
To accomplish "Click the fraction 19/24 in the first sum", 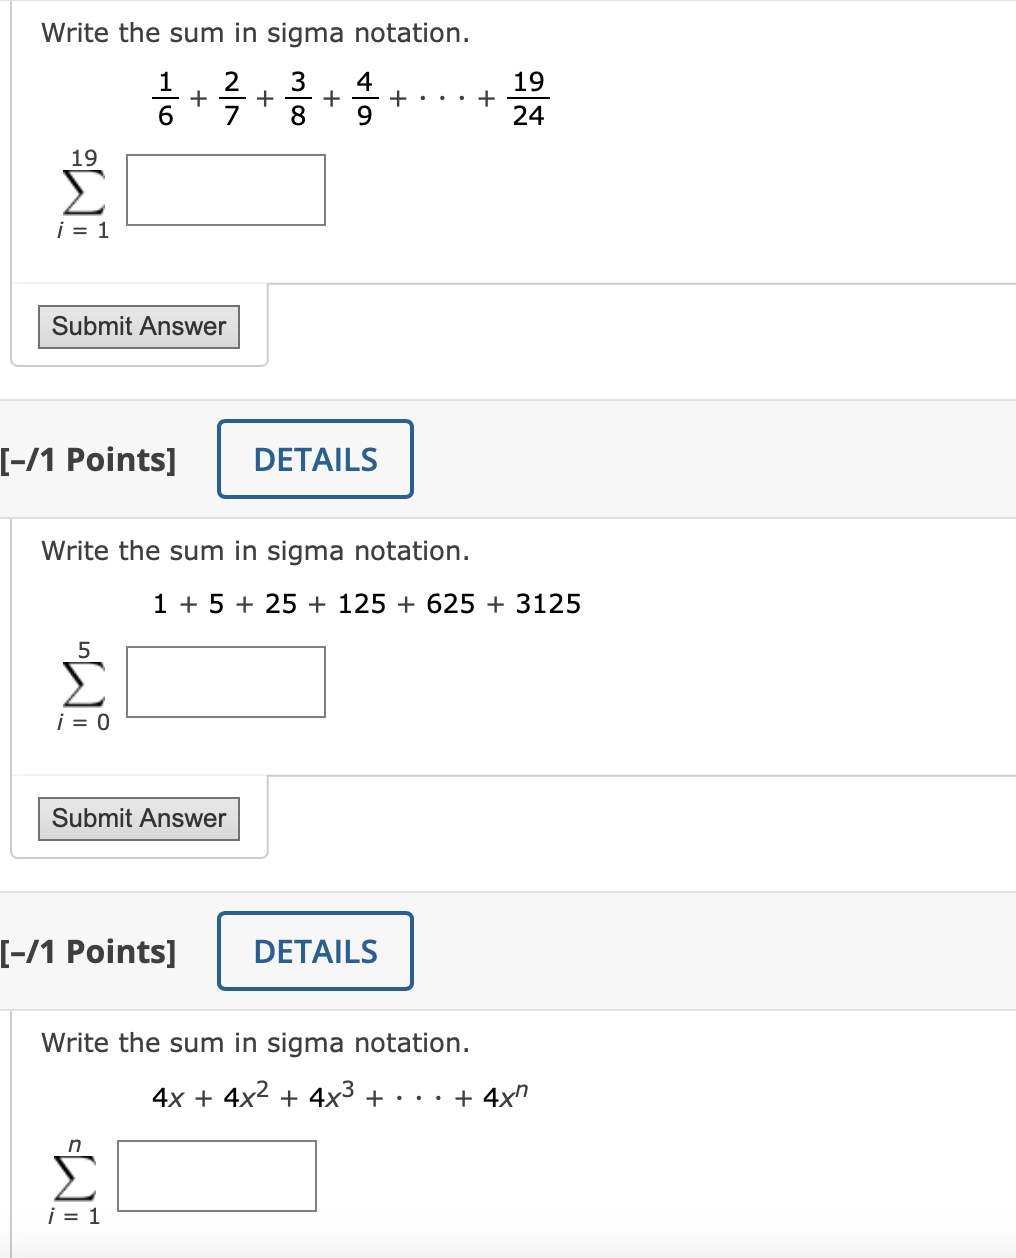I will (529, 99).
